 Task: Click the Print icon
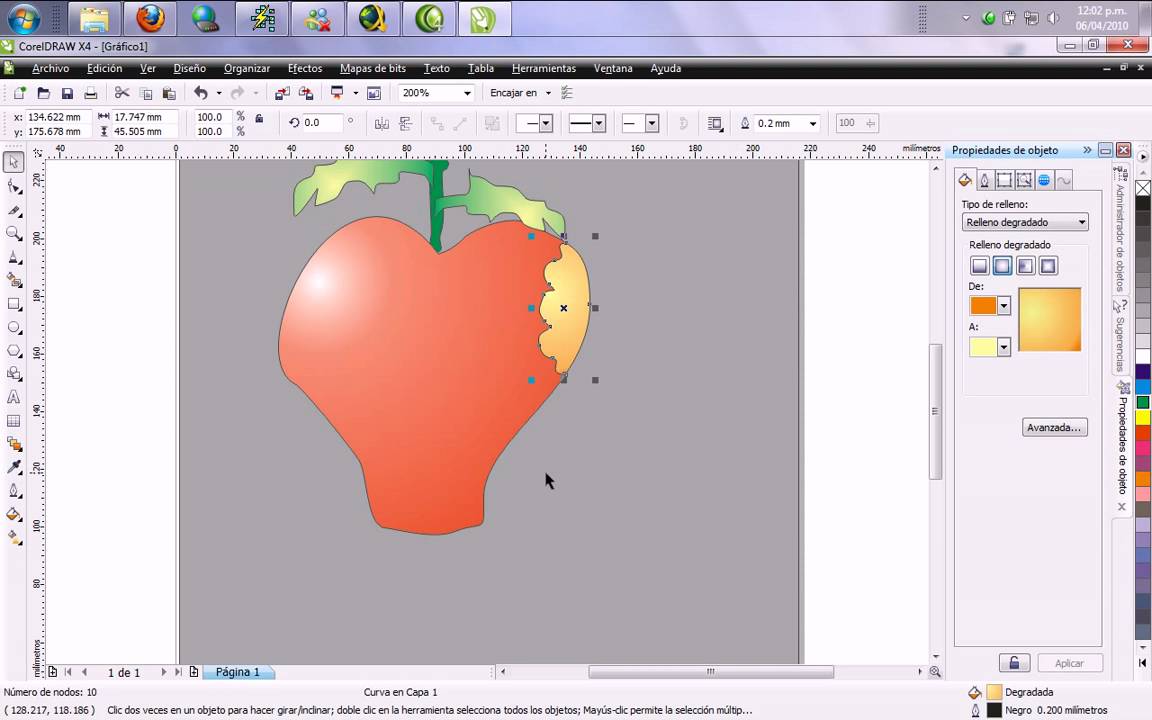coord(90,93)
